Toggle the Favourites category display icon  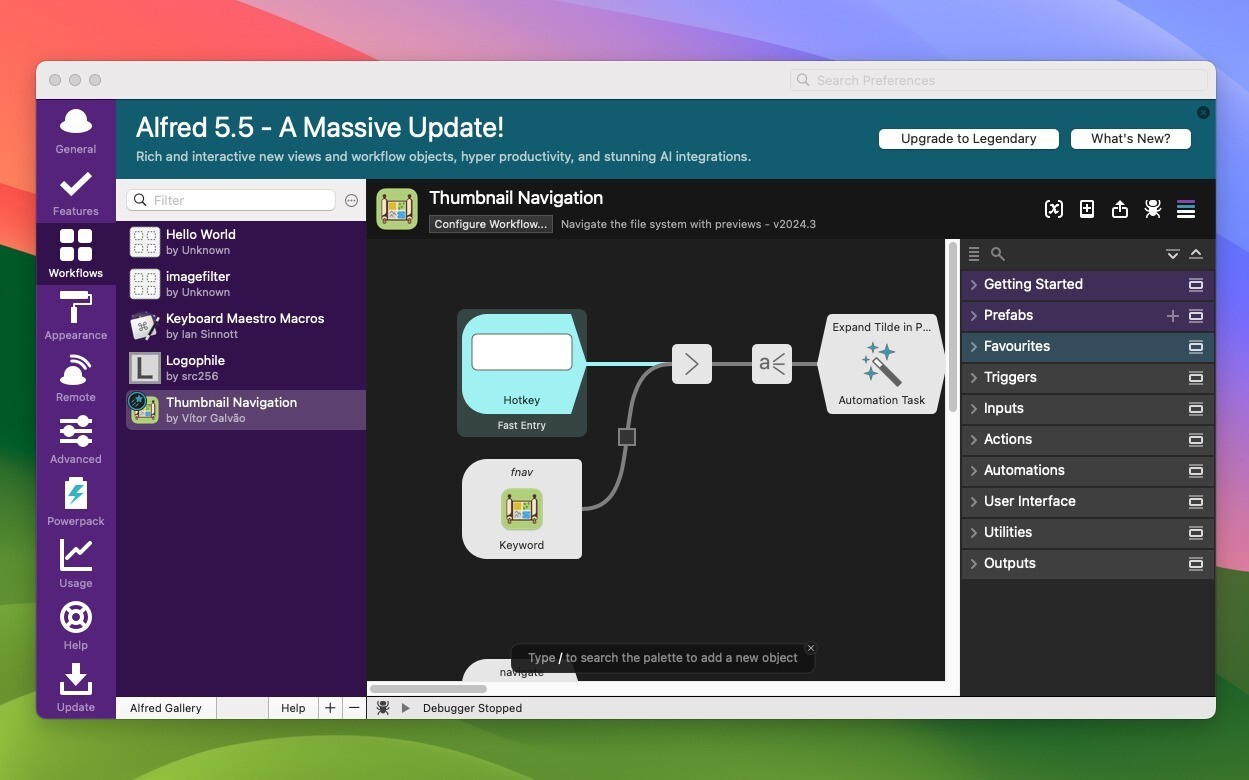(x=1196, y=346)
